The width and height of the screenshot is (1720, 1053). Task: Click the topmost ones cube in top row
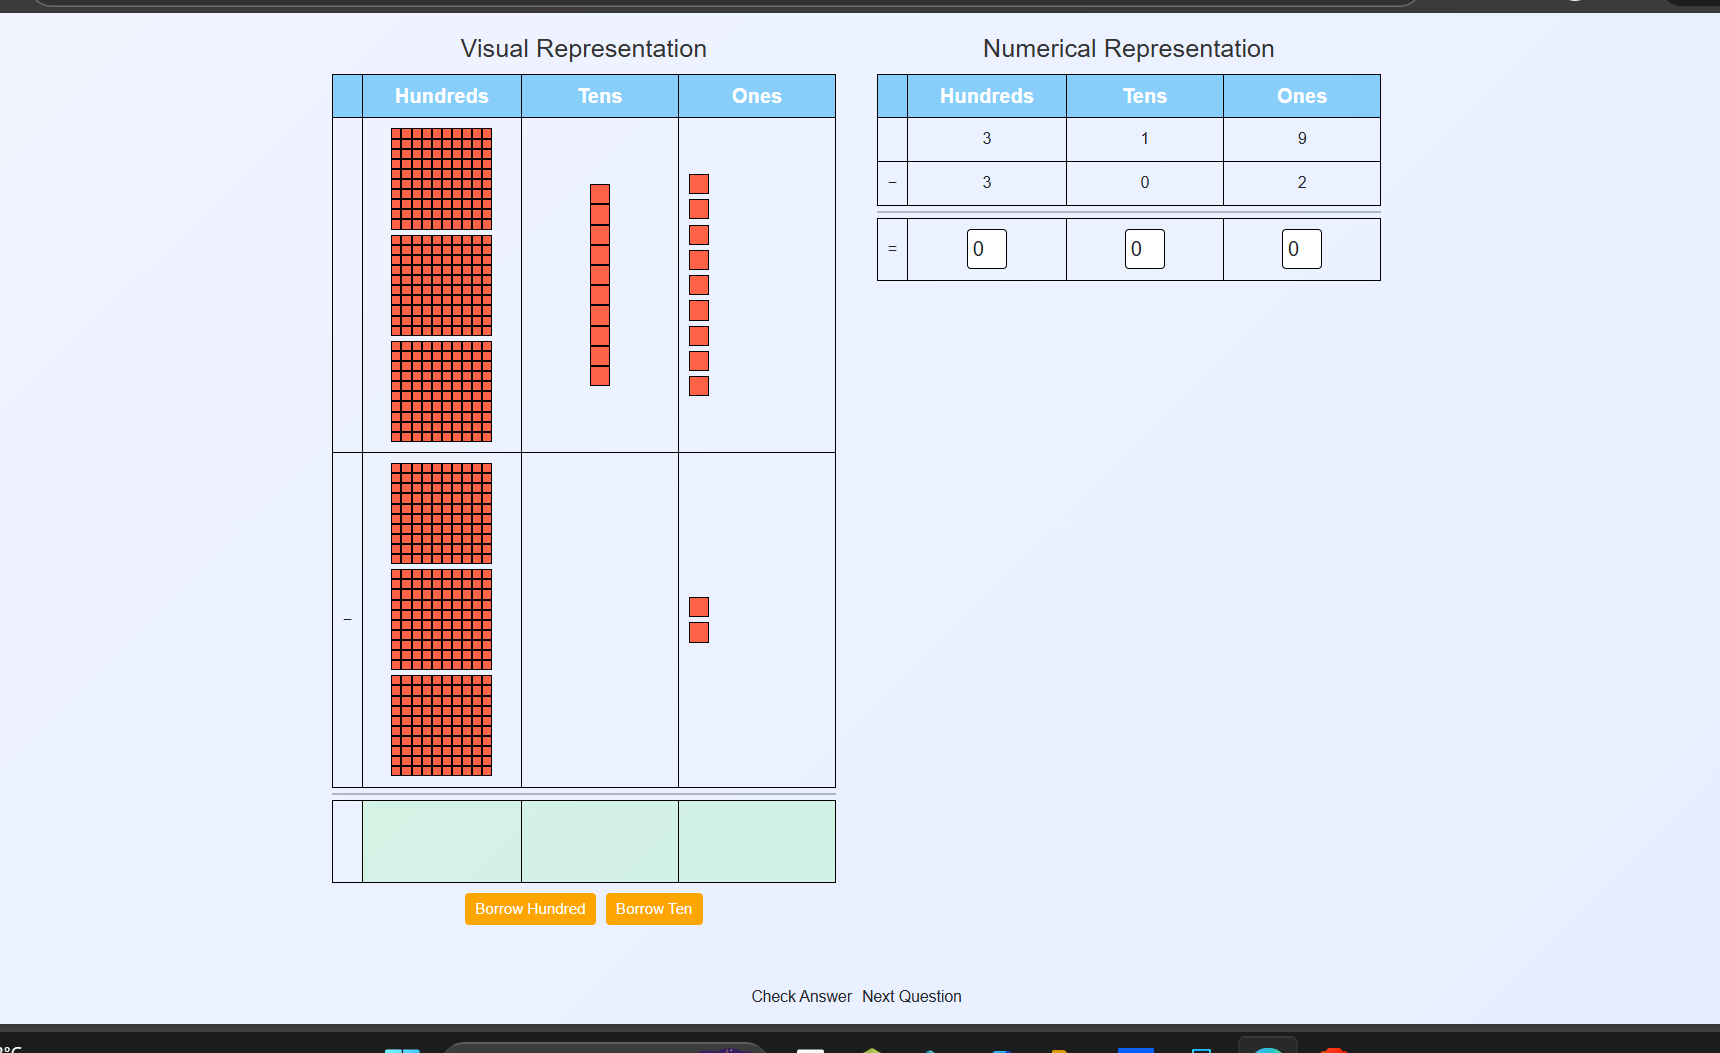coord(699,184)
